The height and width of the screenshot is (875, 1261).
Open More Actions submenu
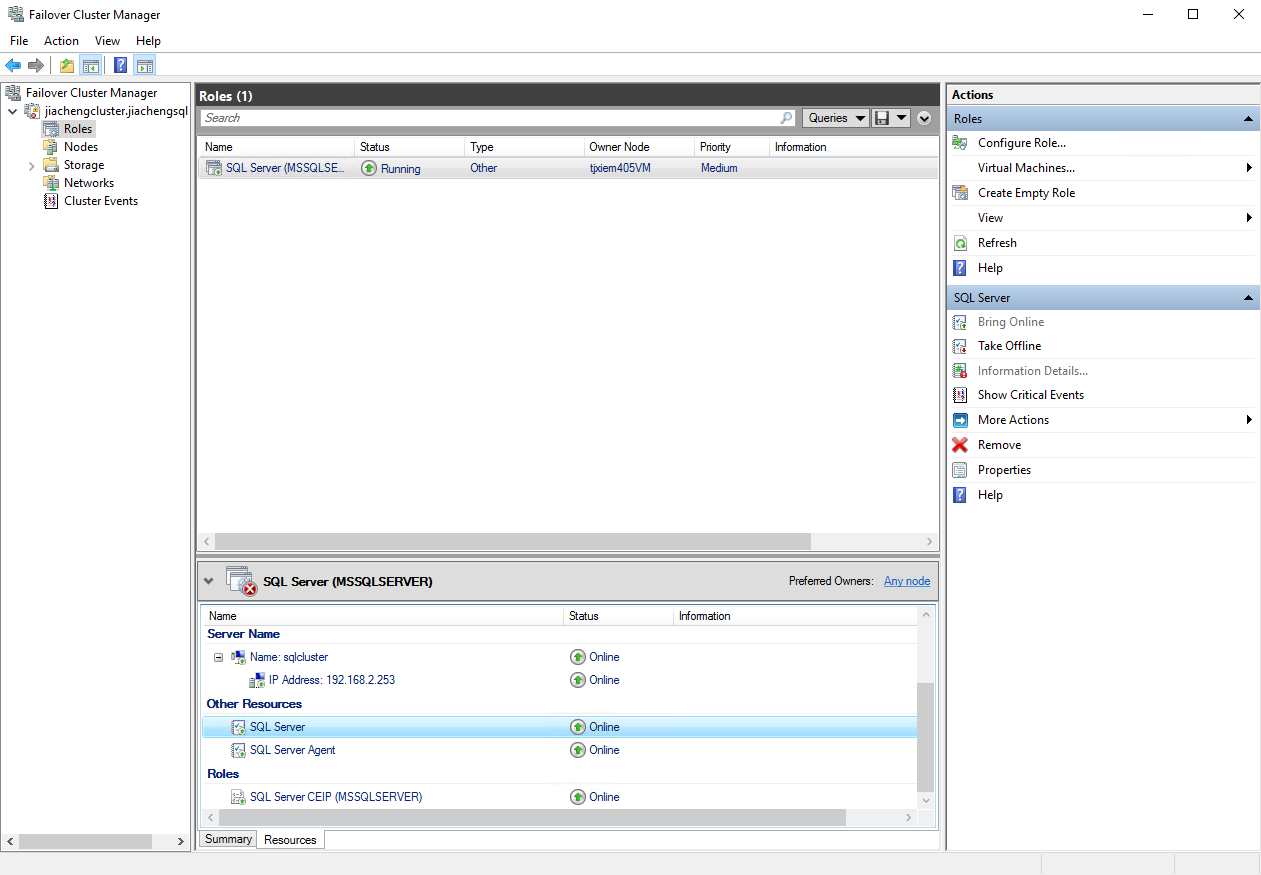tap(1013, 420)
